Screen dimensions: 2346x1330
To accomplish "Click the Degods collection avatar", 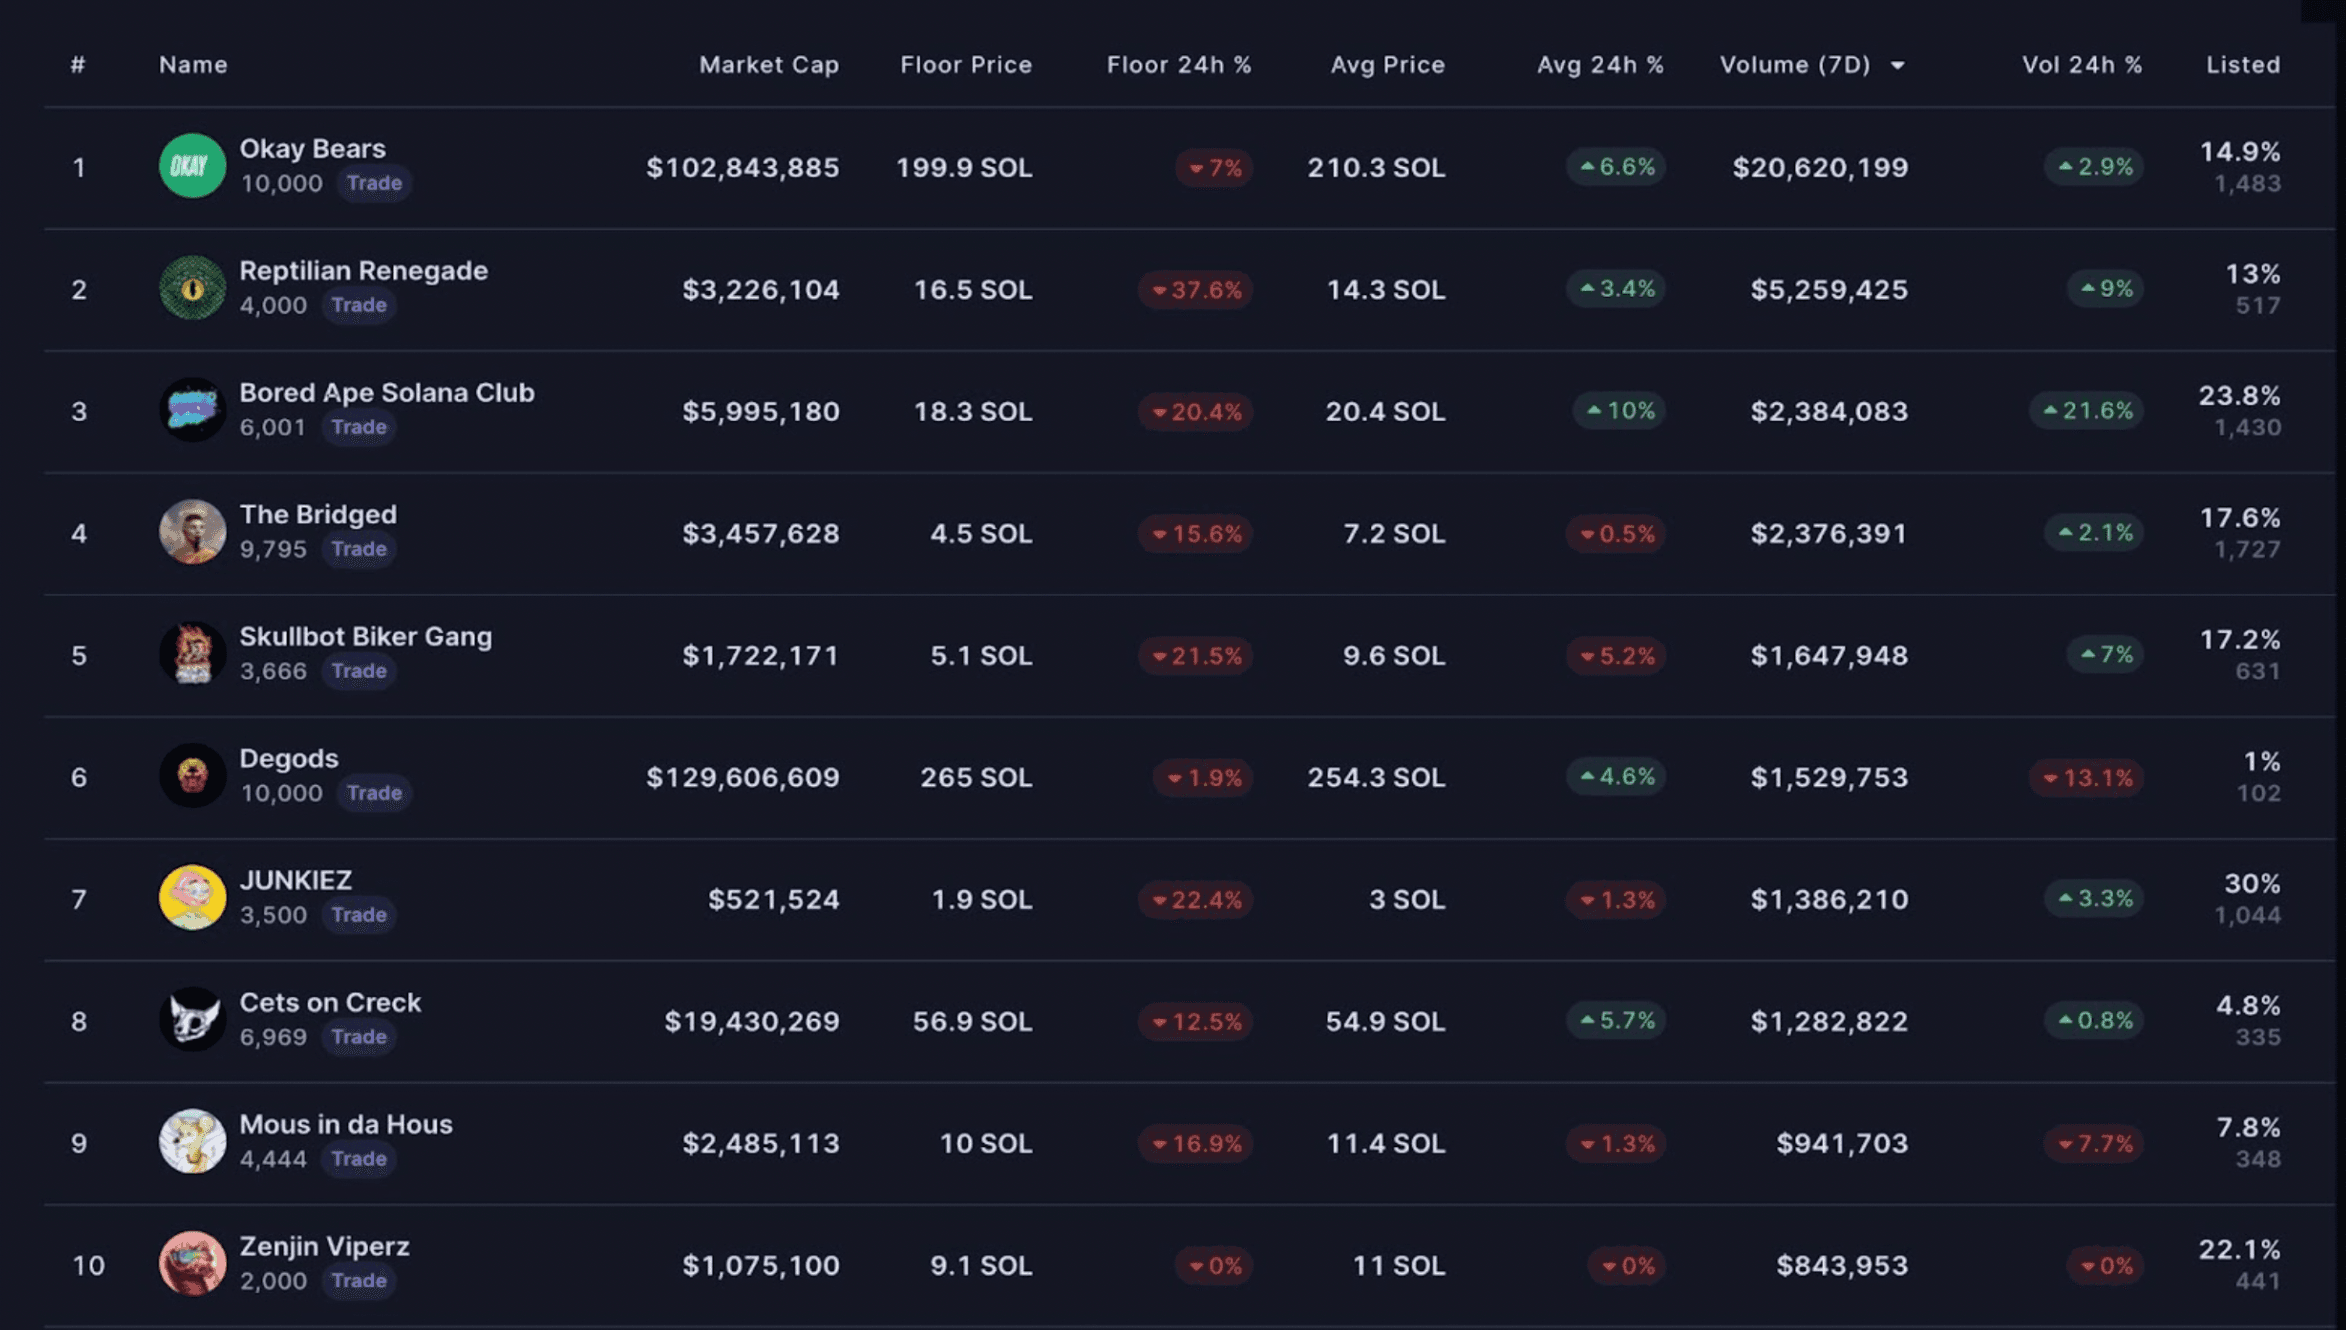I will click(x=192, y=776).
